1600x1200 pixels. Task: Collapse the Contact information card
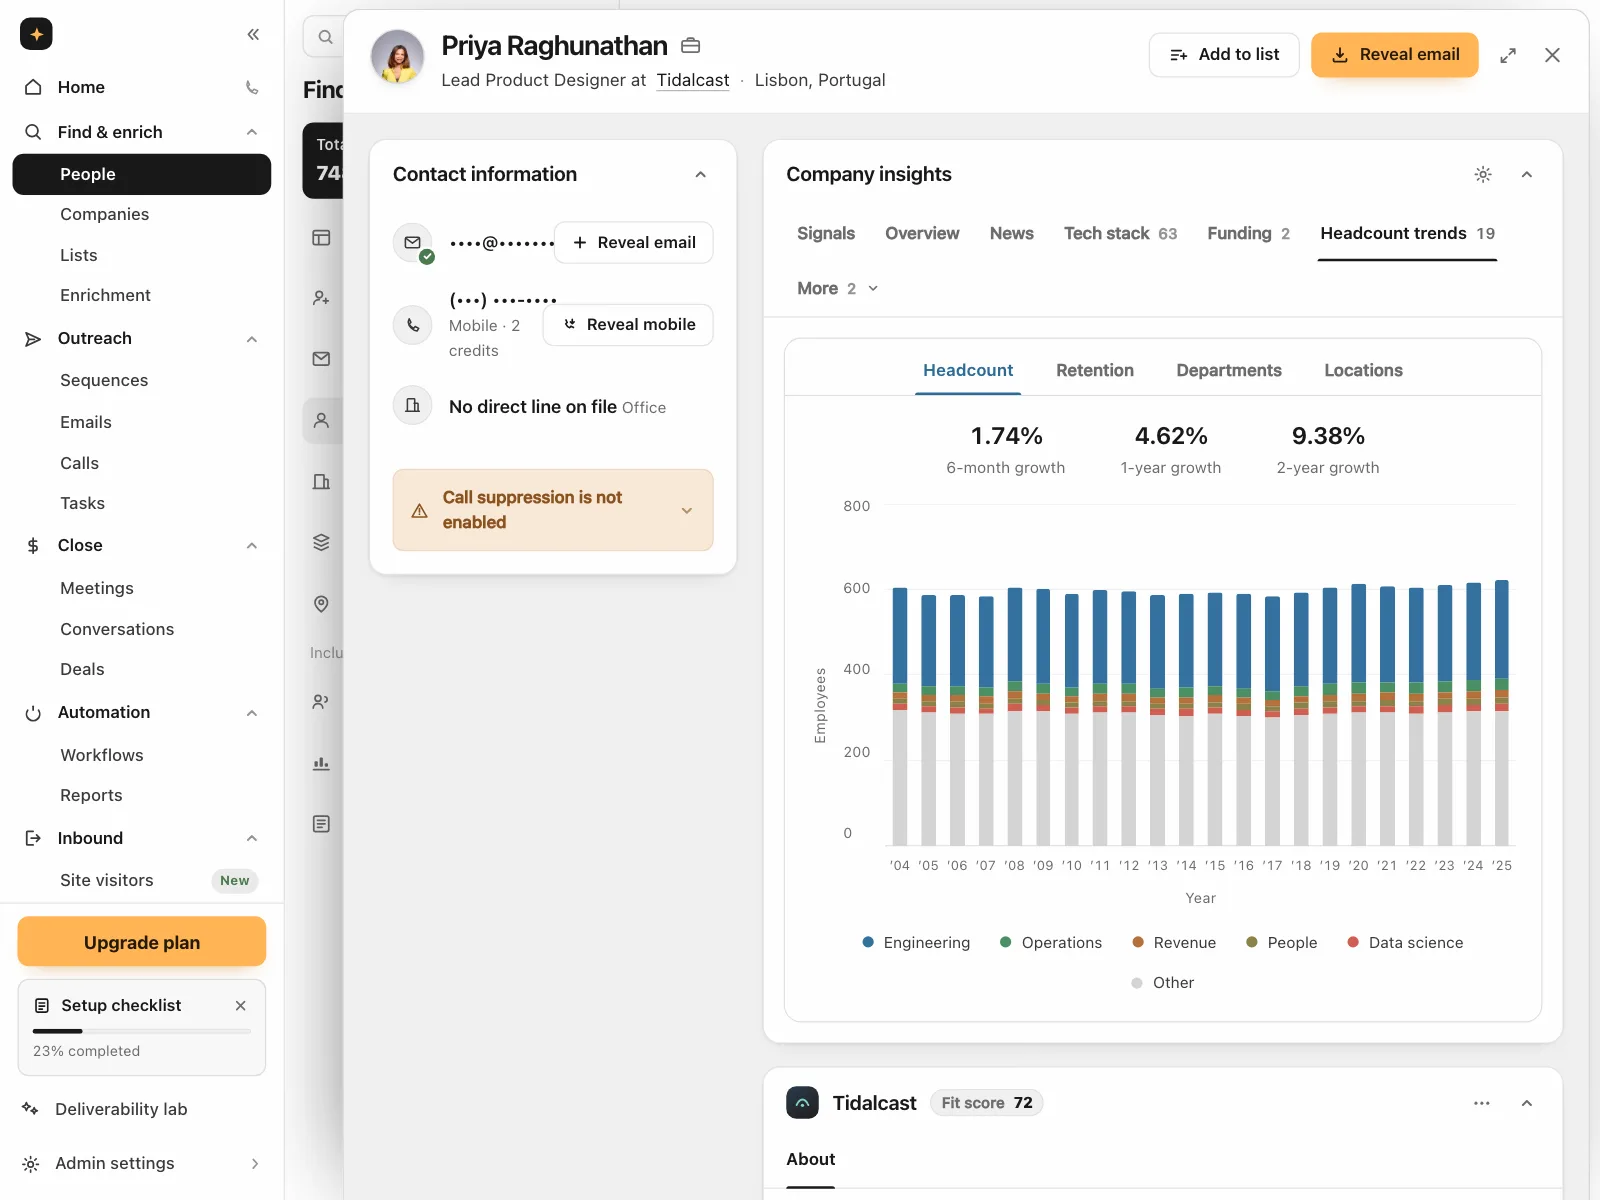701,175
